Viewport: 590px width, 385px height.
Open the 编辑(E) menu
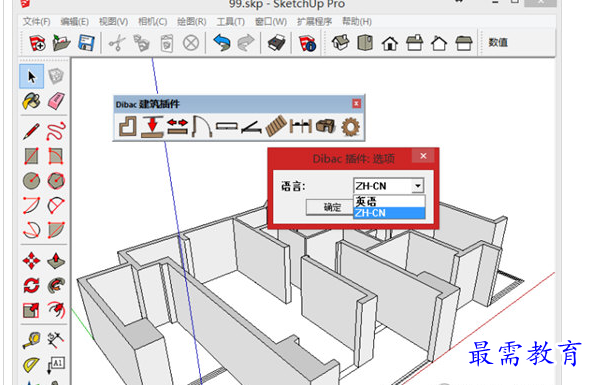pyautogui.click(x=75, y=21)
